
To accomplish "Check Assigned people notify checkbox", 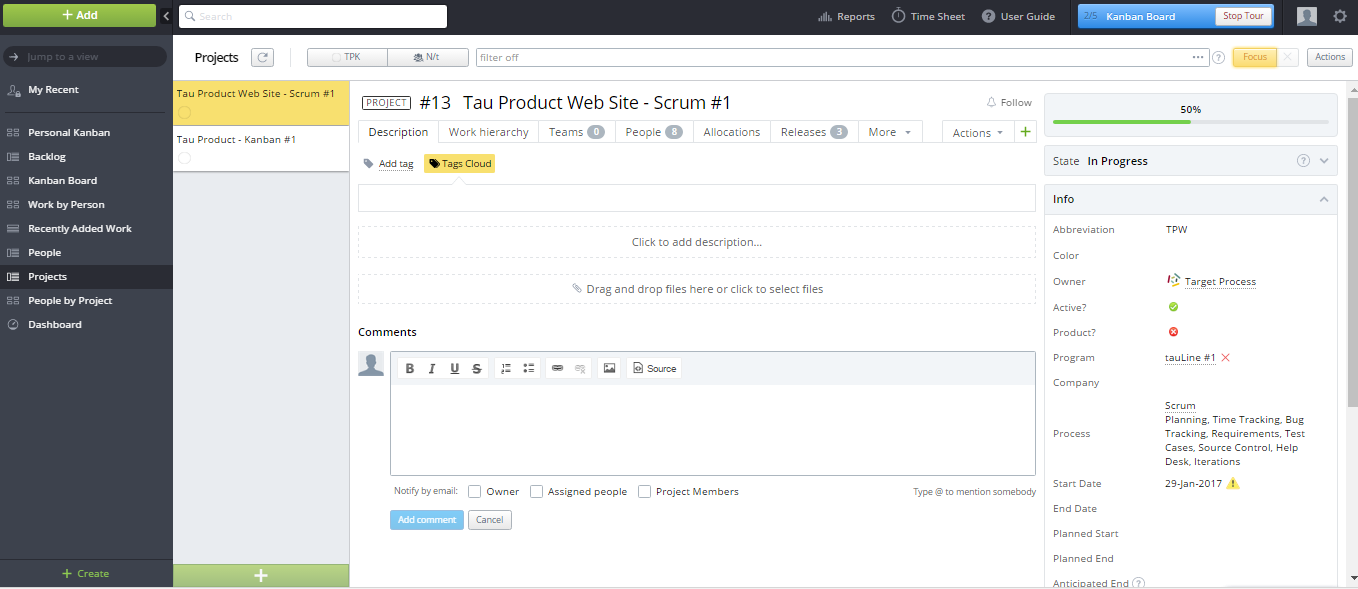I will (537, 491).
